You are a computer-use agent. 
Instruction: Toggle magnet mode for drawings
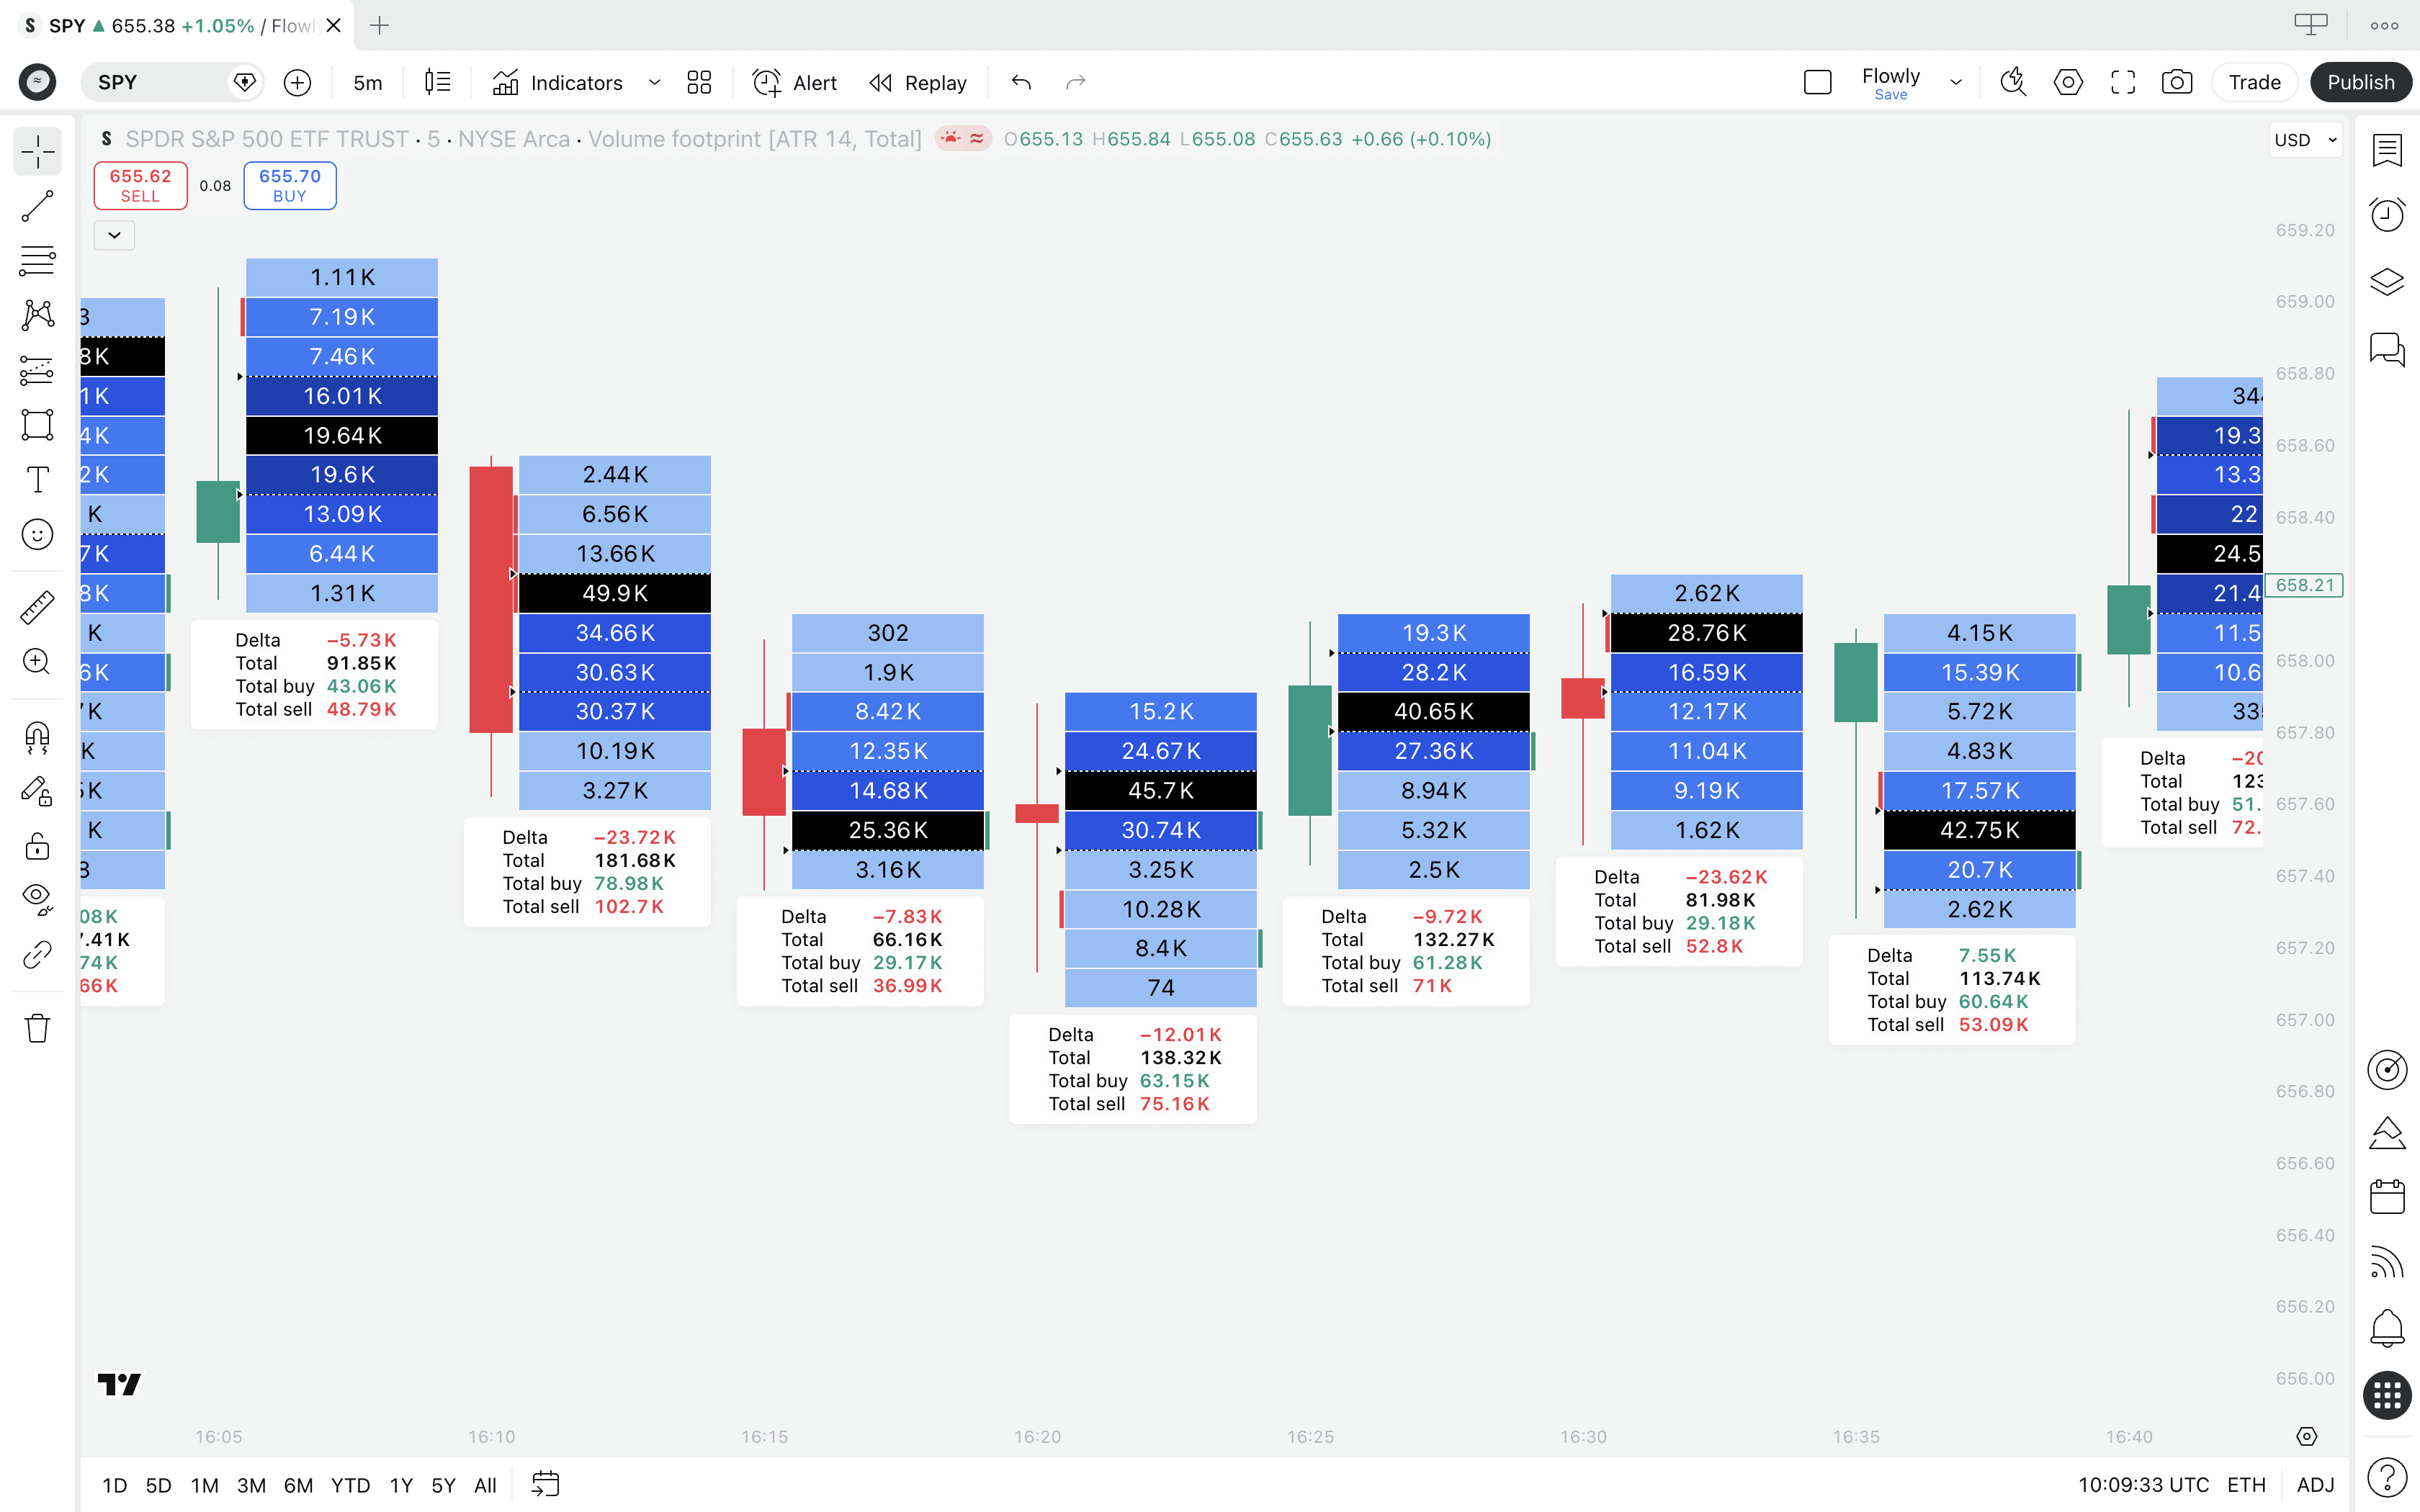click(37, 738)
